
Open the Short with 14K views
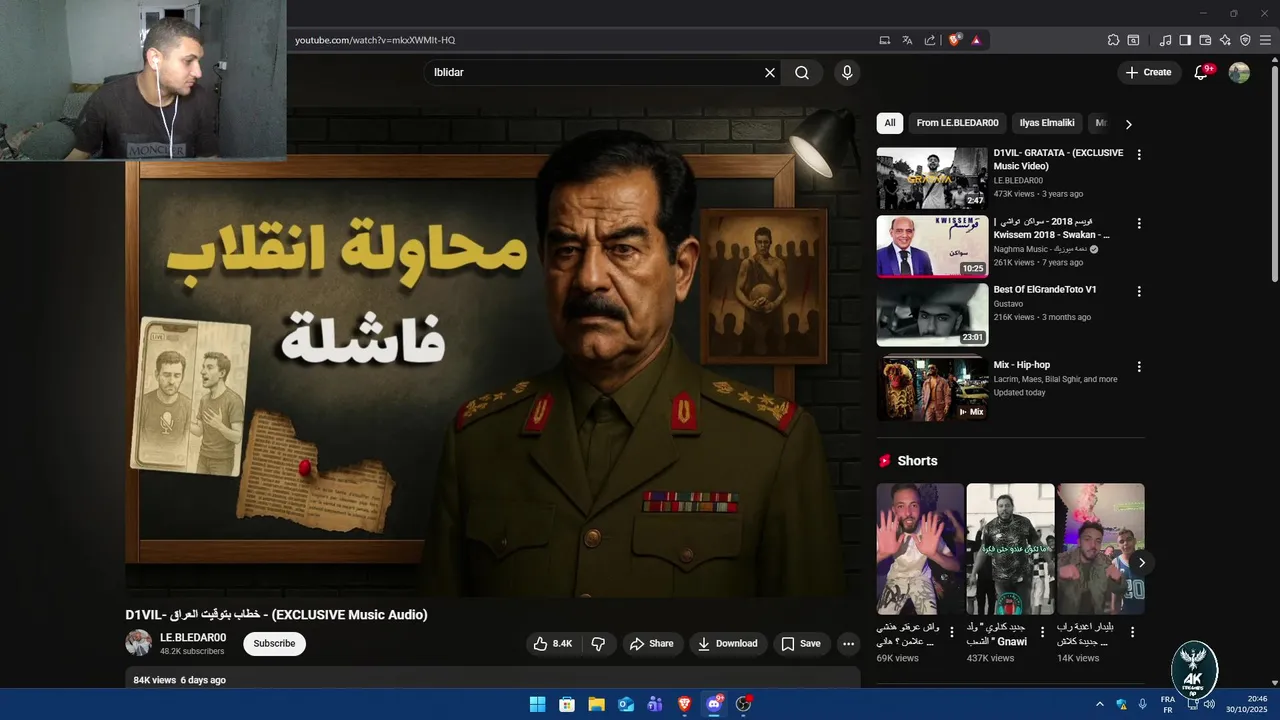point(1100,549)
